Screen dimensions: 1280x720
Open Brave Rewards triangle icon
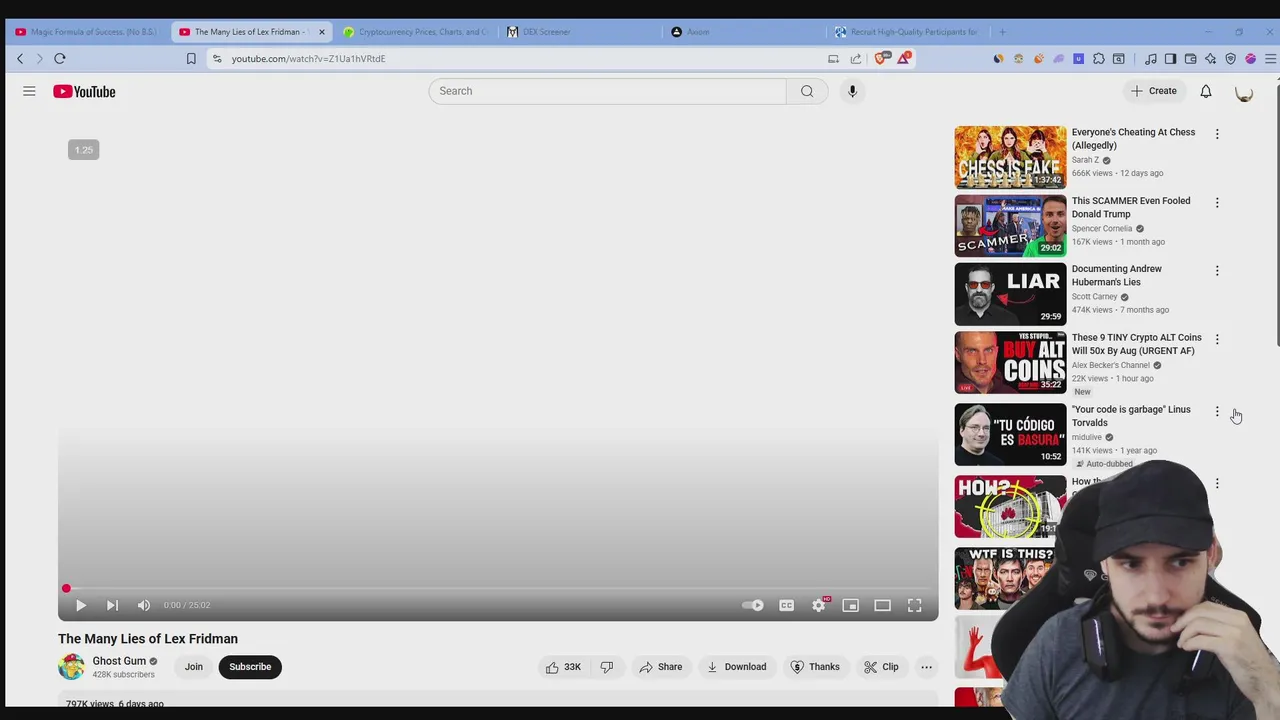[x=904, y=59]
